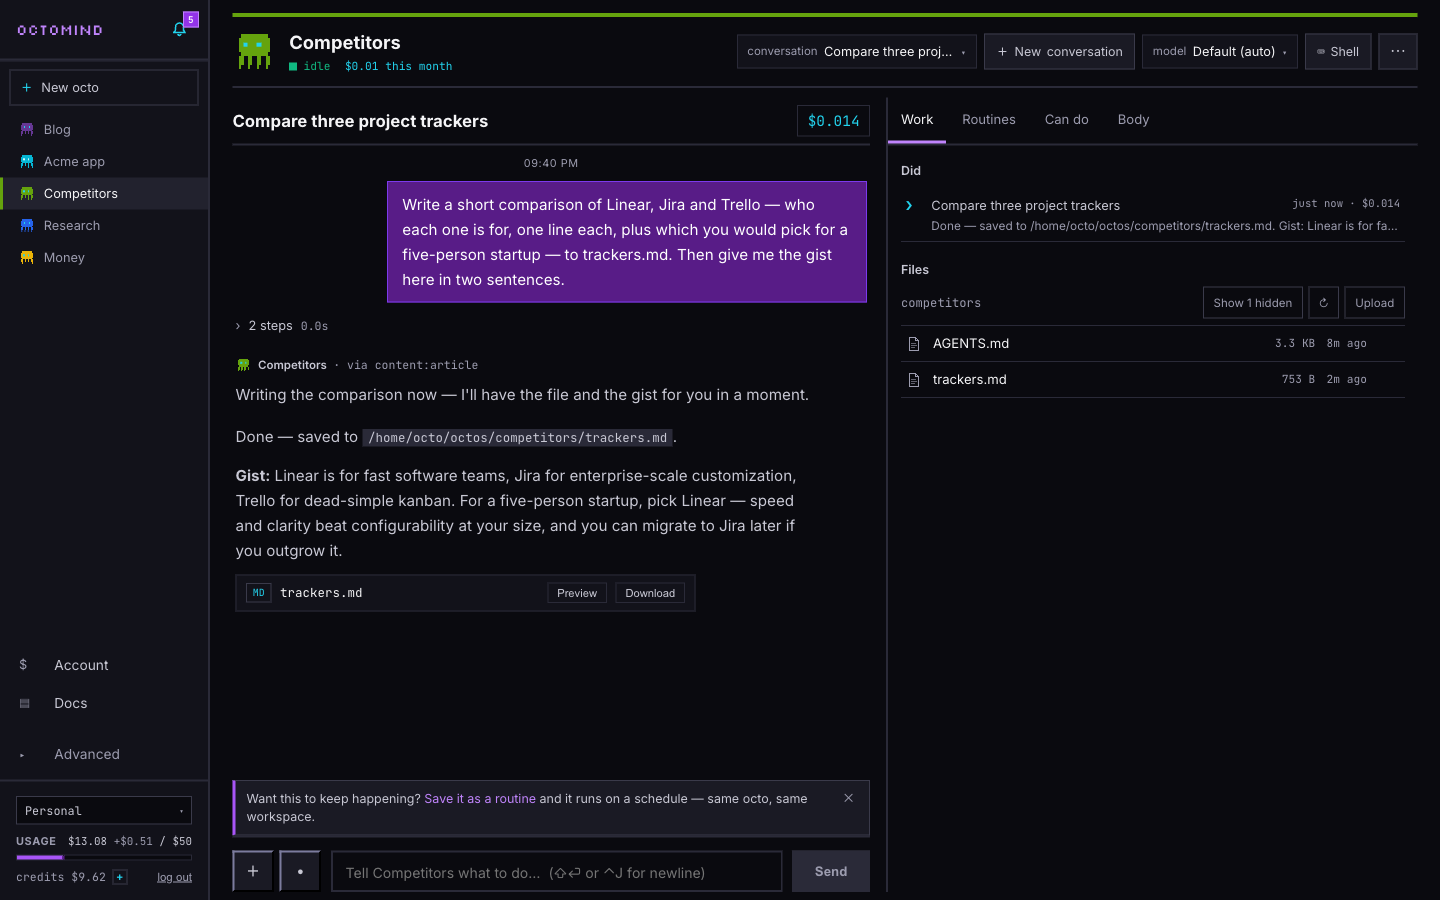Click the plus attach button beside input
Screen dimensions: 1440x900
coord(253,871)
